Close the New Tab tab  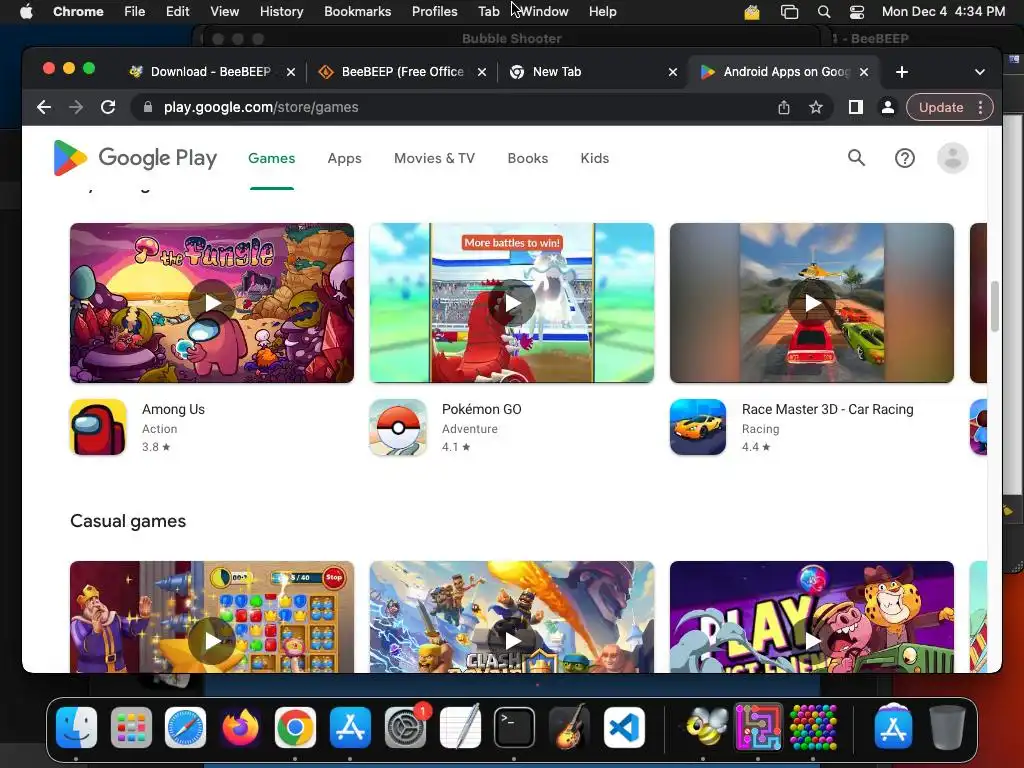pyautogui.click(x=673, y=72)
